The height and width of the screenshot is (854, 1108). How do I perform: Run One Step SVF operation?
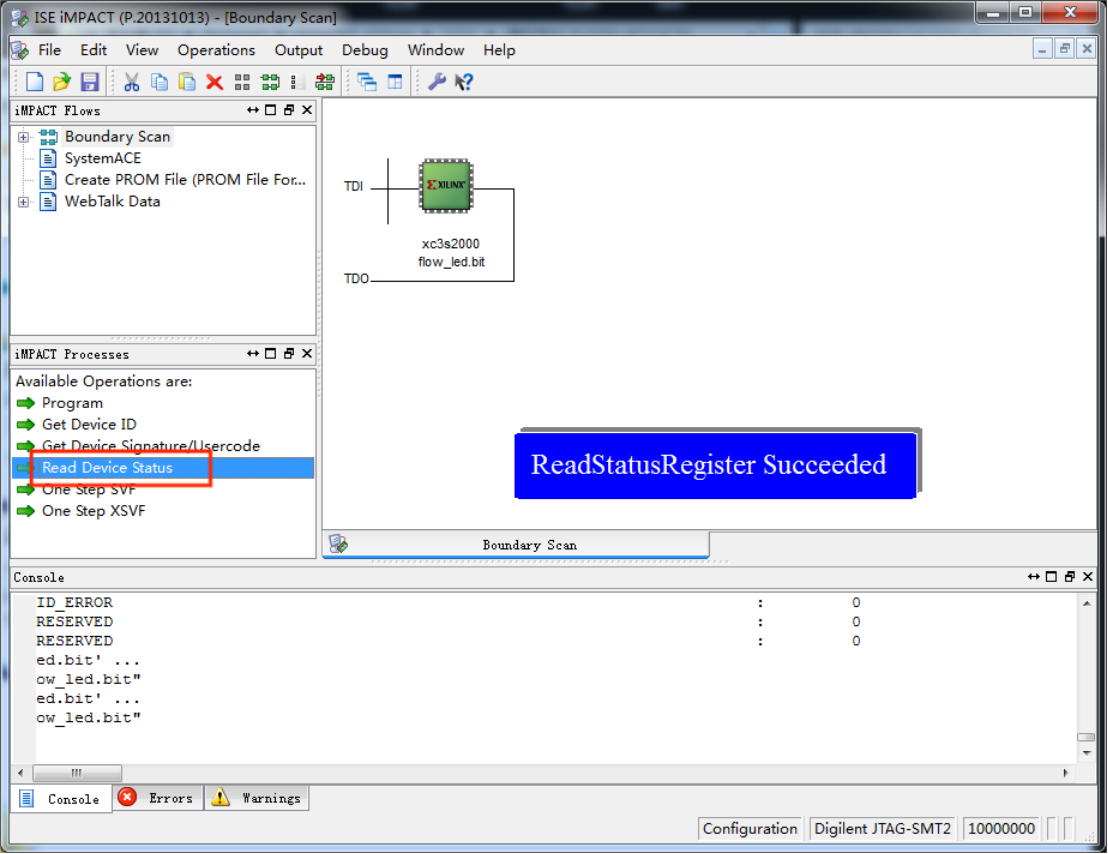click(x=88, y=490)
